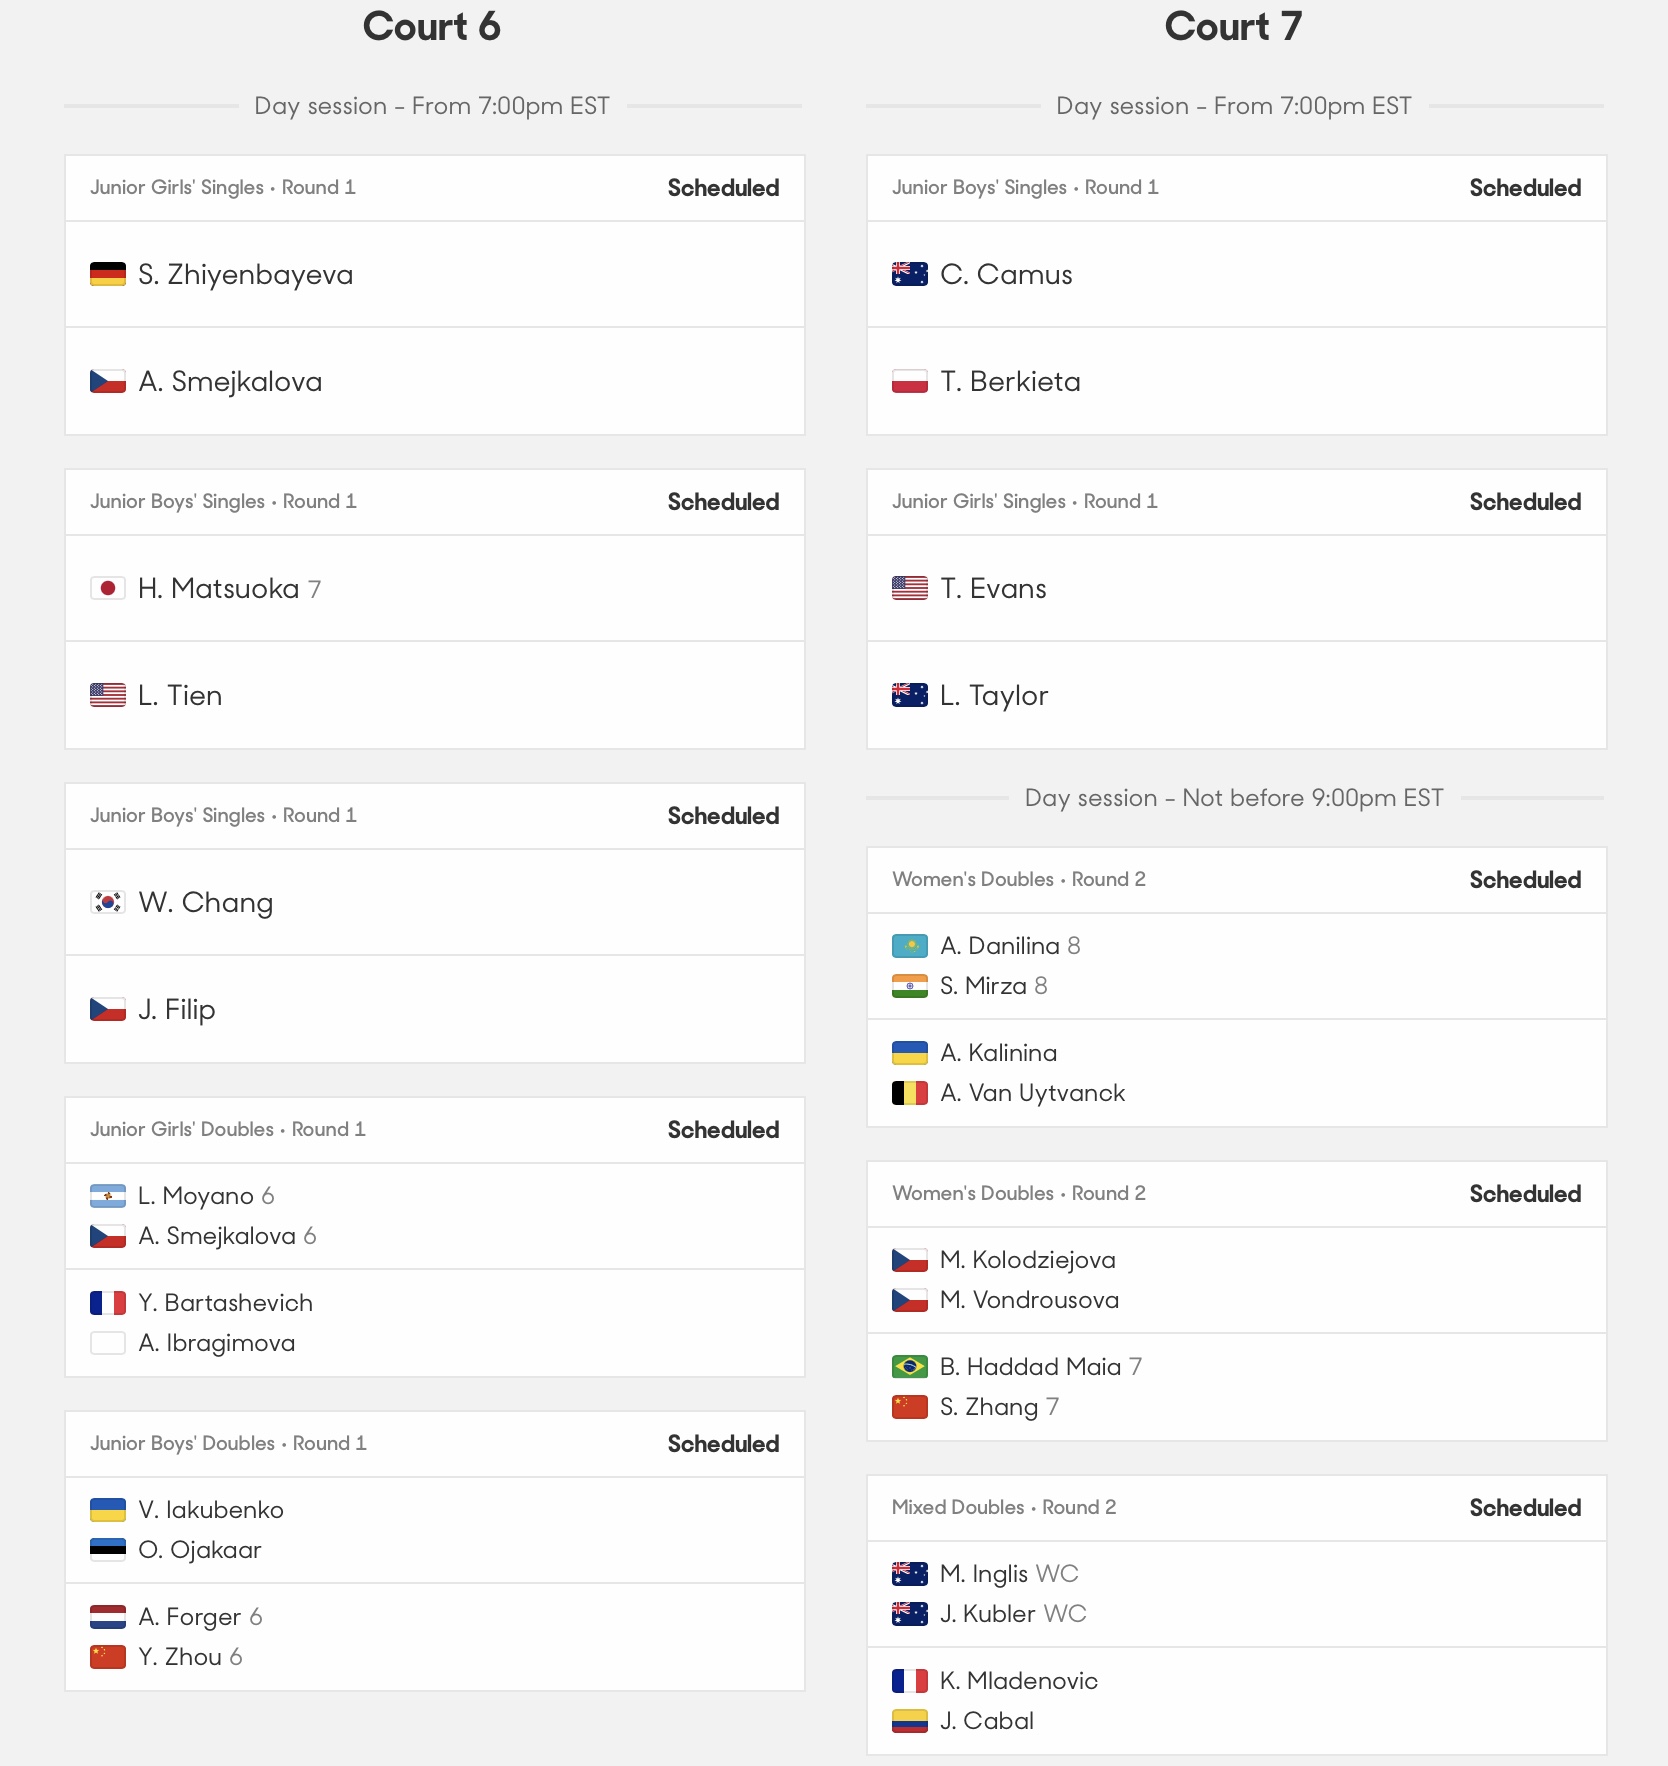The width and height of the screenshot is (1668, 1766).
Task: Select player C. Camus
Action: point(1006,274)
